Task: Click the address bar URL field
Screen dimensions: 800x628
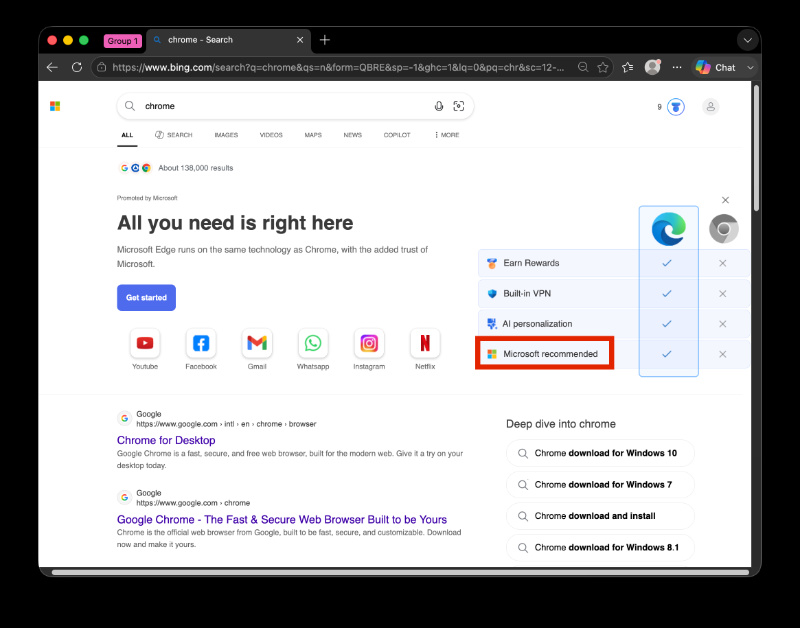Action: coord(338,67)
